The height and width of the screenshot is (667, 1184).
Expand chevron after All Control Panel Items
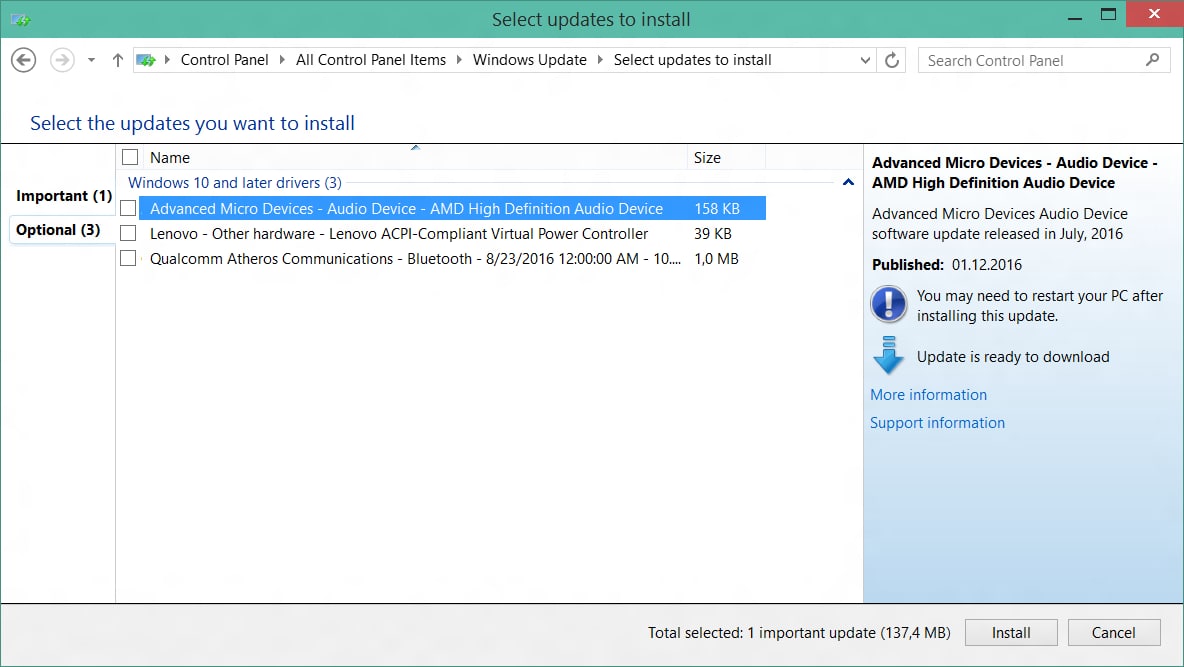(459, 60)
